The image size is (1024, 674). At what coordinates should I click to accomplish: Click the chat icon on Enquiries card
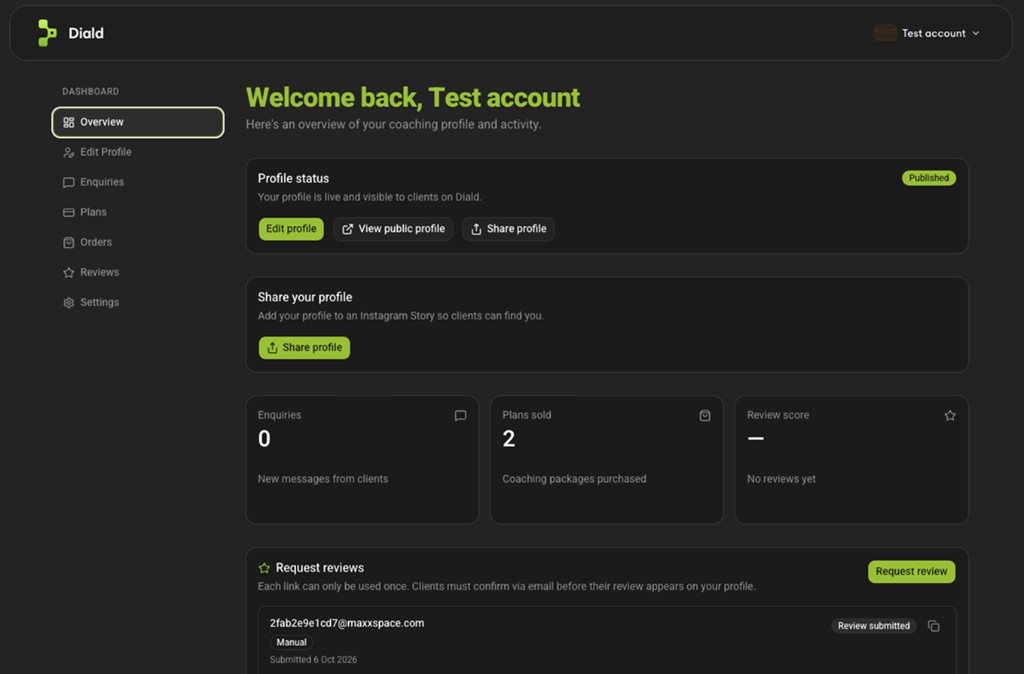pos(460,415)
